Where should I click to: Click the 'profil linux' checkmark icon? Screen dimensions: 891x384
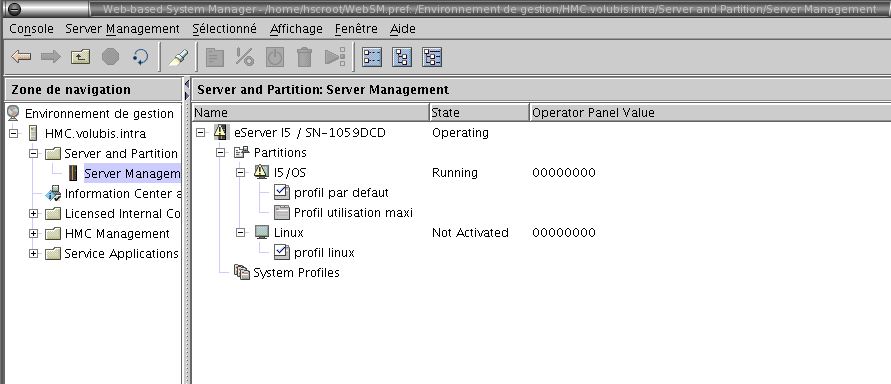(282, 252)
